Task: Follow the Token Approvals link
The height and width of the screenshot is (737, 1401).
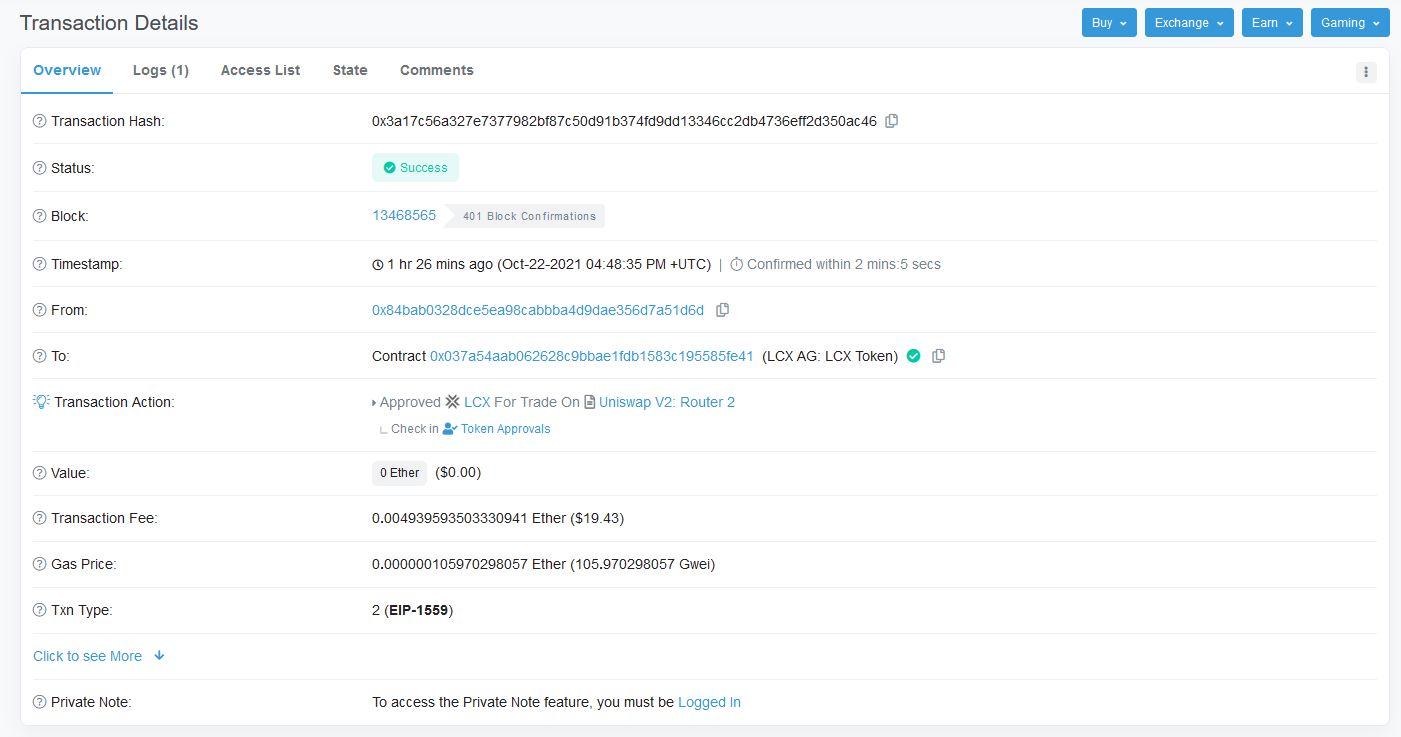Action: 505,429
